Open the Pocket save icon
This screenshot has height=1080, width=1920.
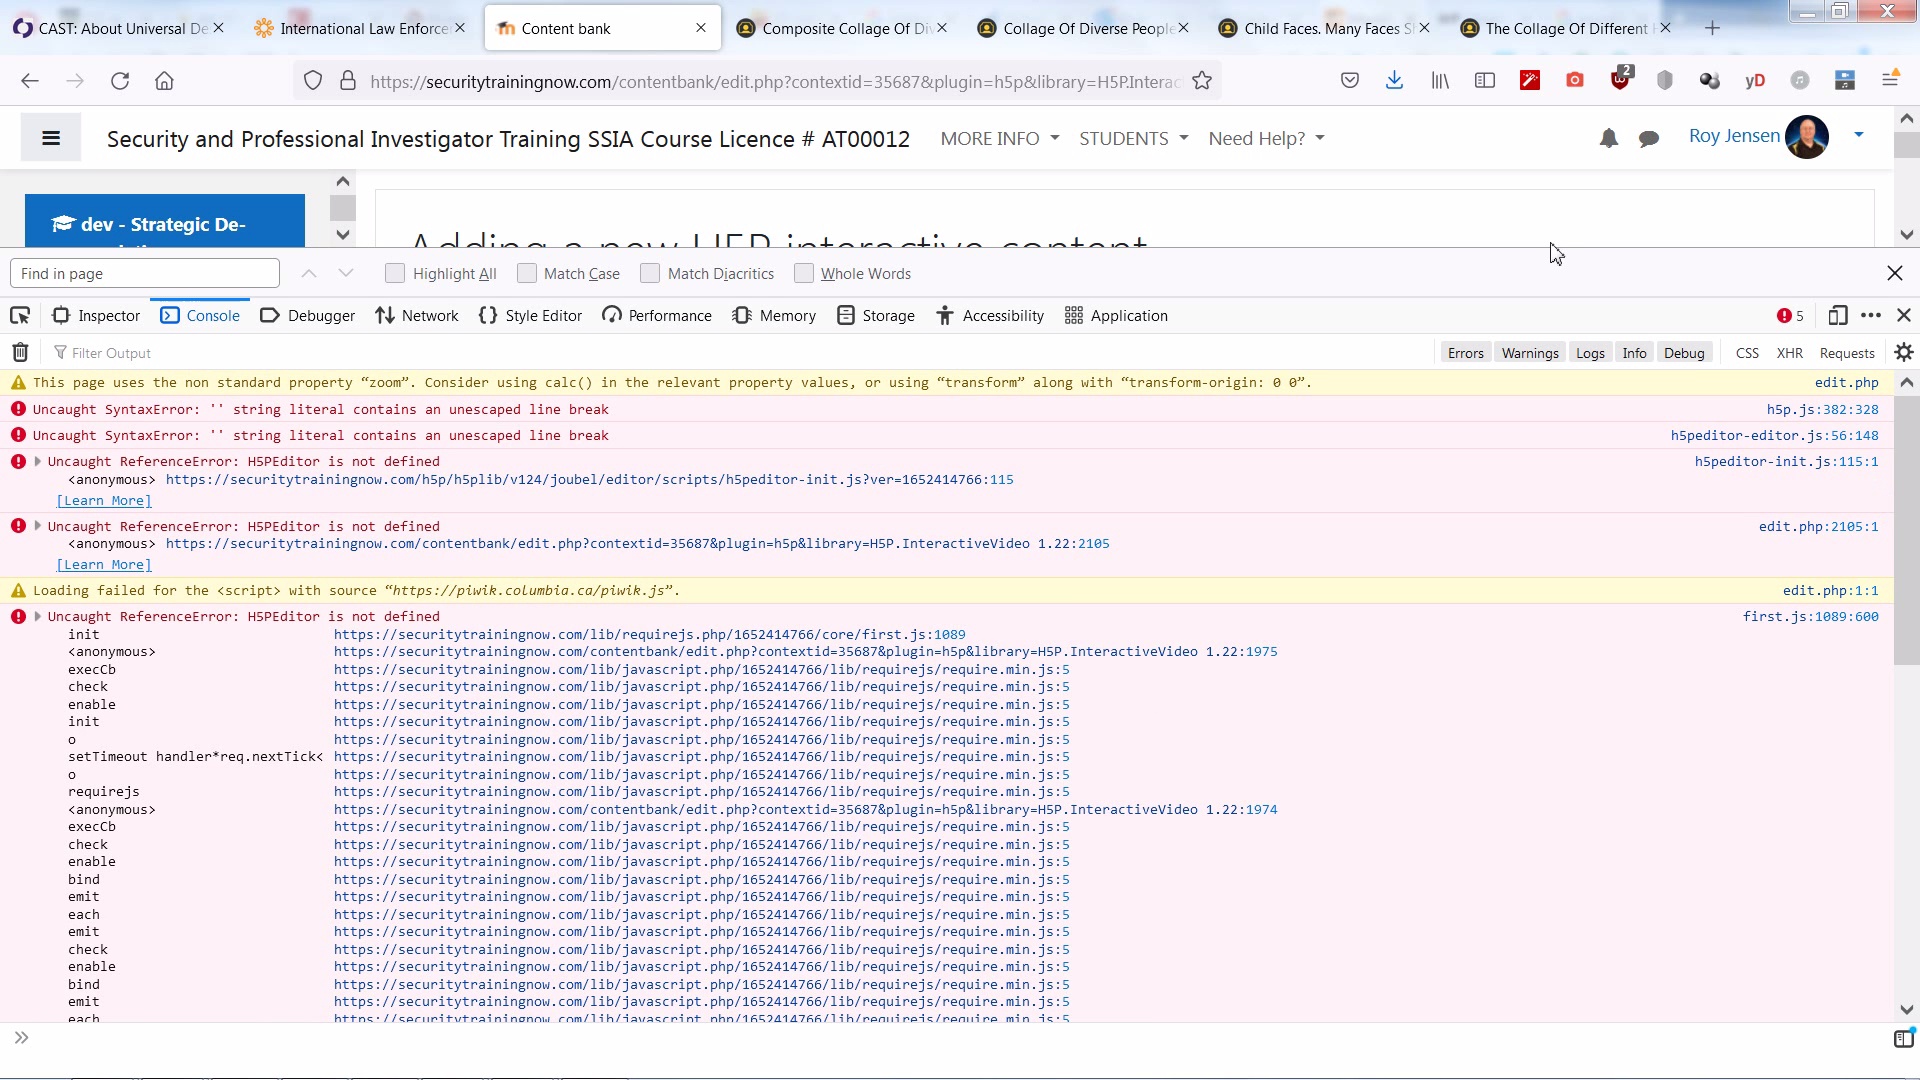click(1350, 81)
